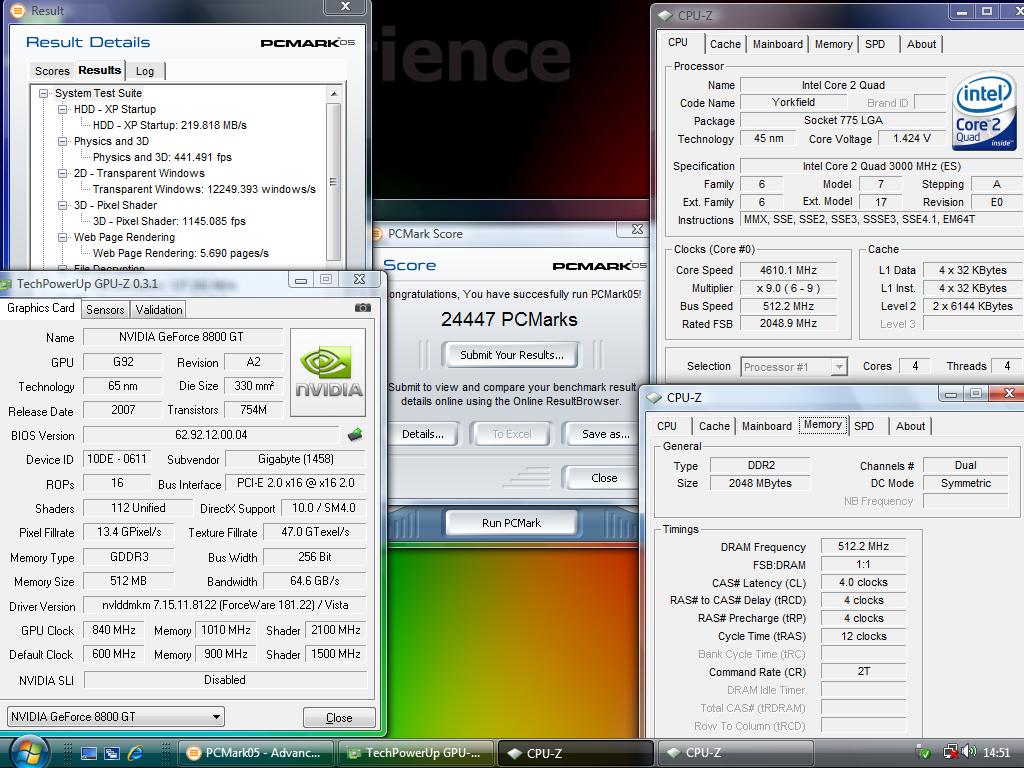
Task: Open About tab in top CPU-Z window
Action: point(921,44)
